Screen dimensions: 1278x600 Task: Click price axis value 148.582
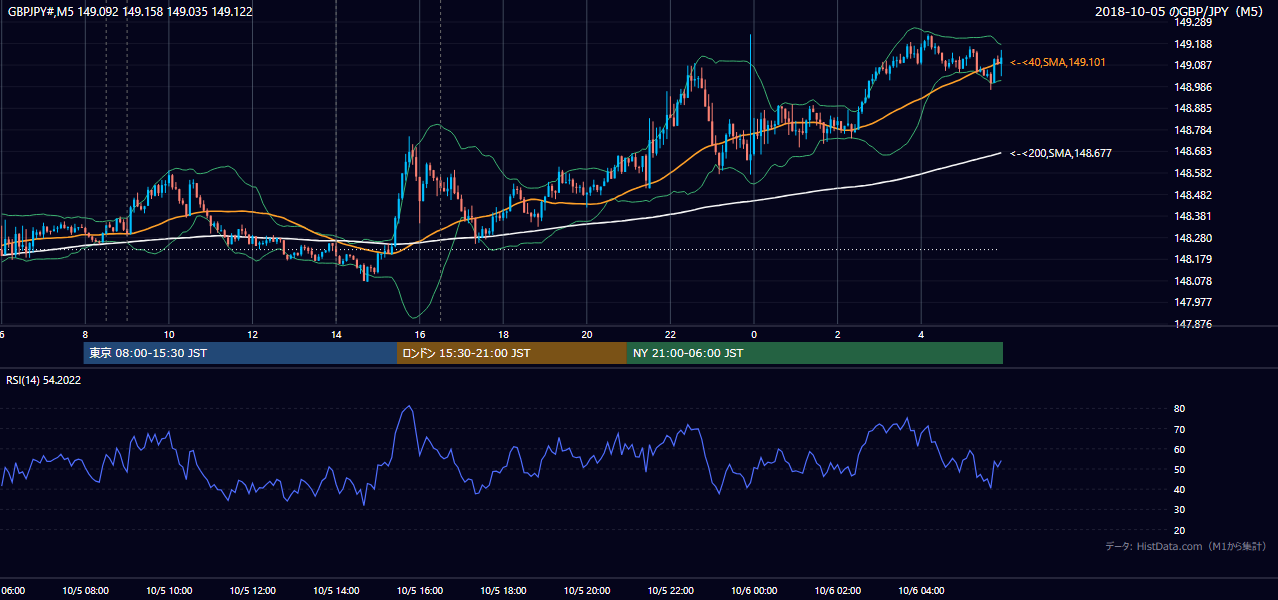click(x=1191, y=173)
